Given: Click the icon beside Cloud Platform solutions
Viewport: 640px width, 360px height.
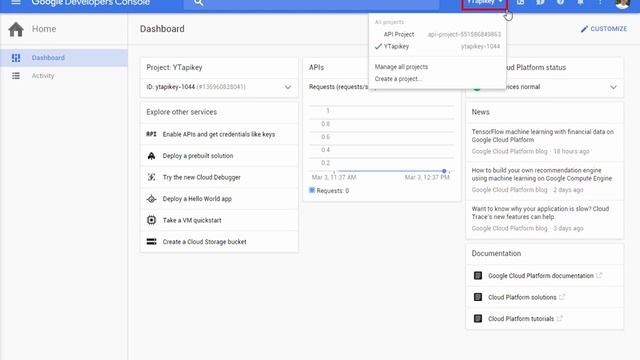Looking at the screenshot, I should (478, 297).
